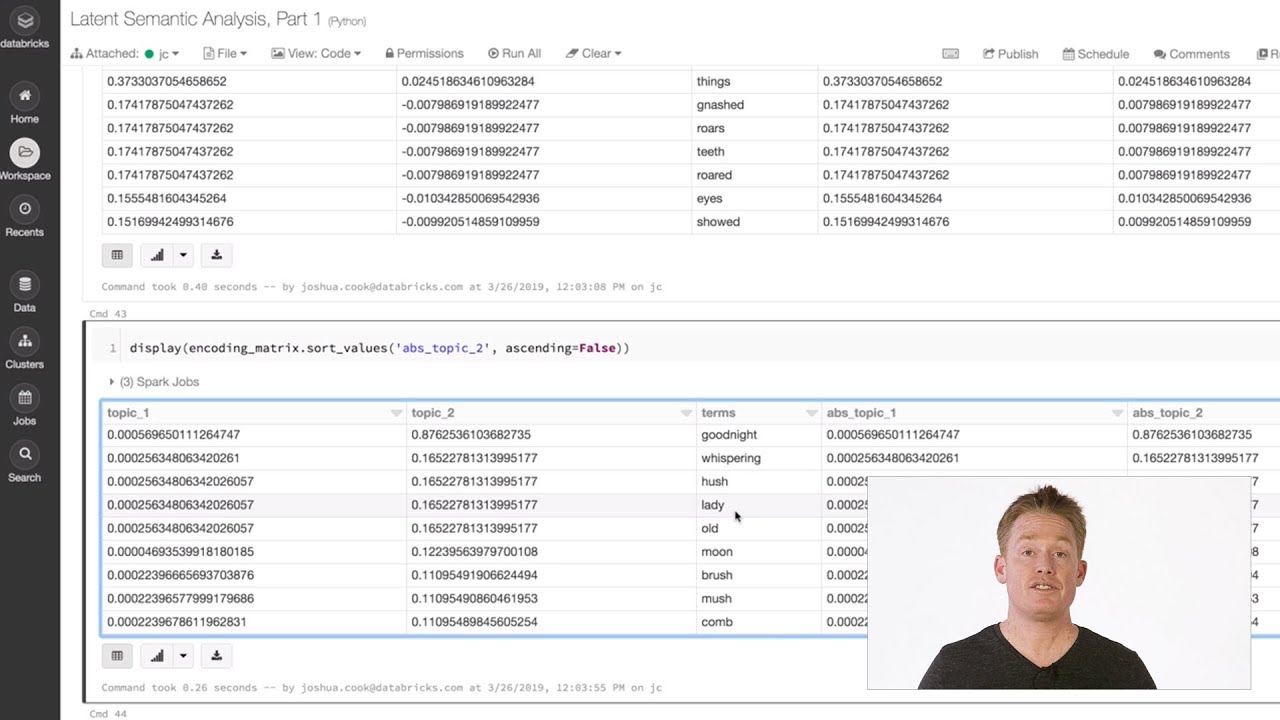Open the Clear menu
The width and height of the screenshot is (1280, 720).
(594, 54)
